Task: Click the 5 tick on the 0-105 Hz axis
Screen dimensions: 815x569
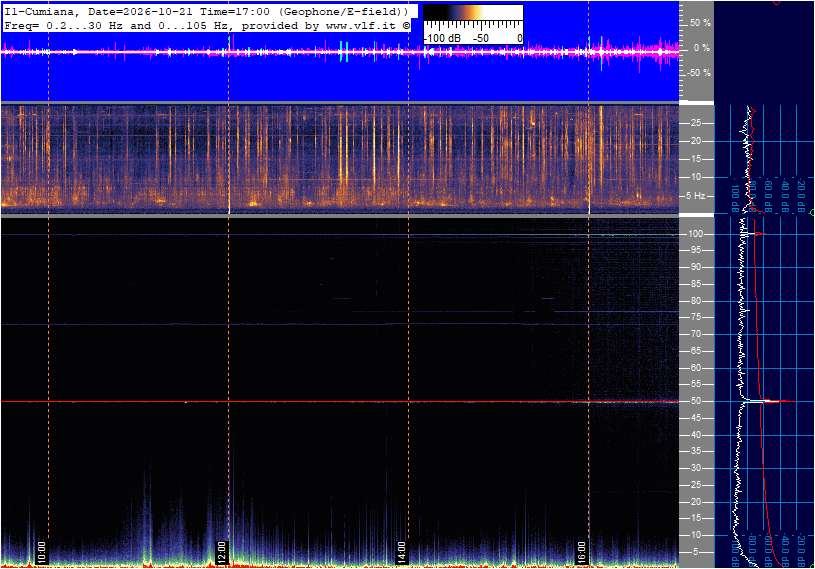Action: tap(698, 552)
